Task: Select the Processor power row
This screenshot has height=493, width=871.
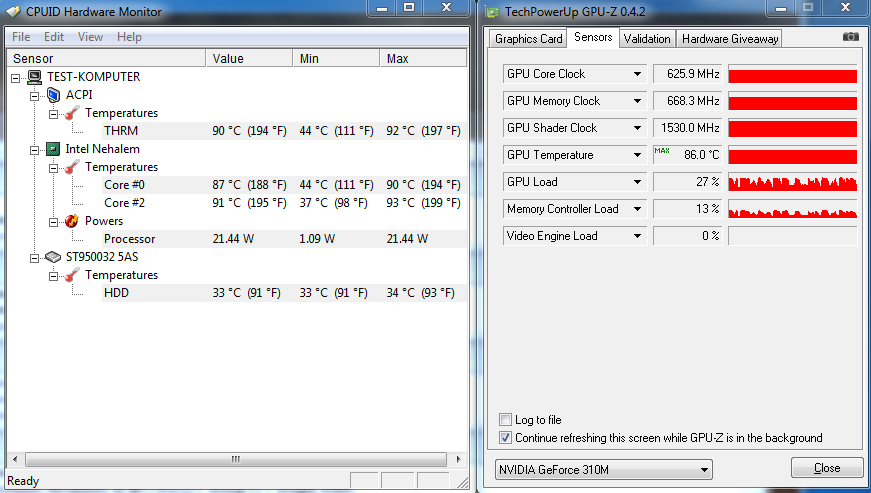Action: click(284, 239)
